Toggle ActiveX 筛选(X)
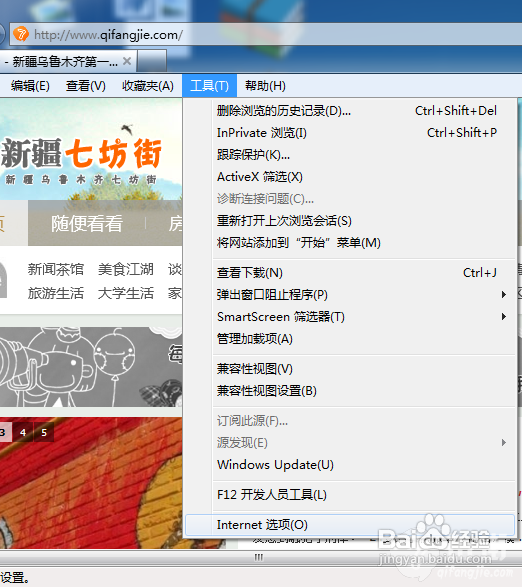Viewport: 522px width, 587px height. coord(350,177)
